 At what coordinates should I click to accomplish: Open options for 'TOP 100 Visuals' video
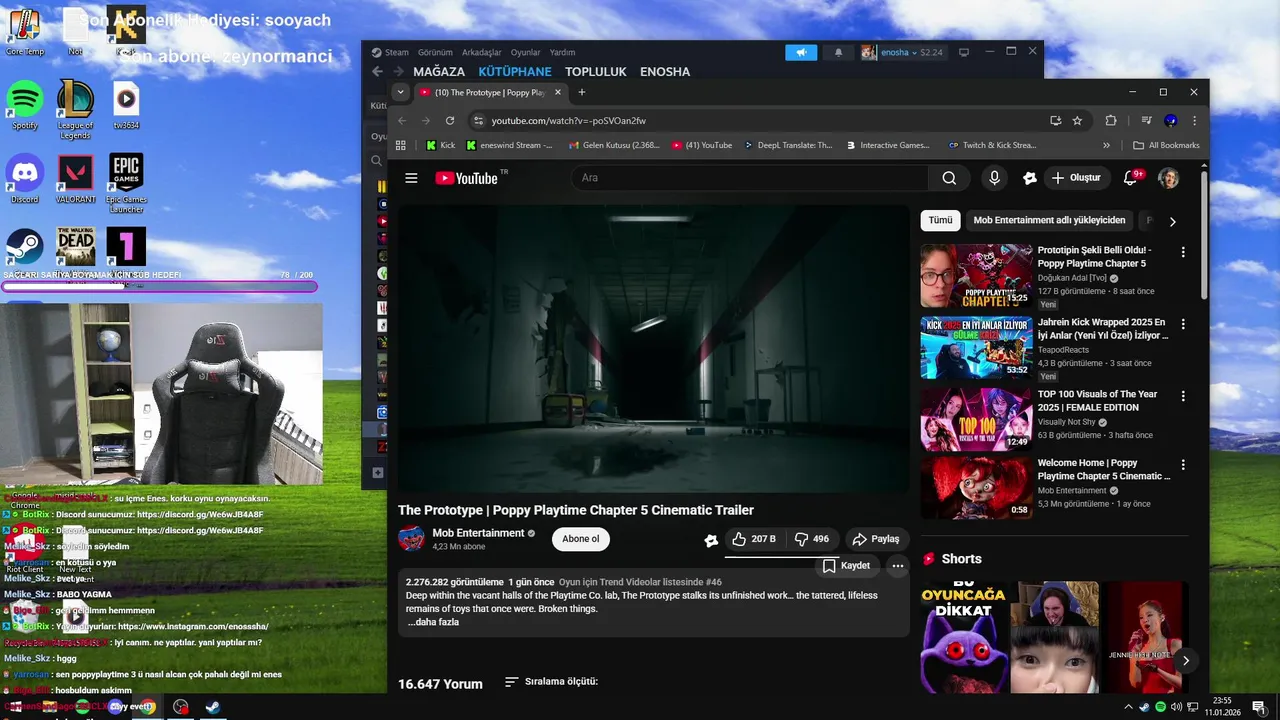[x=1183, y=397]
